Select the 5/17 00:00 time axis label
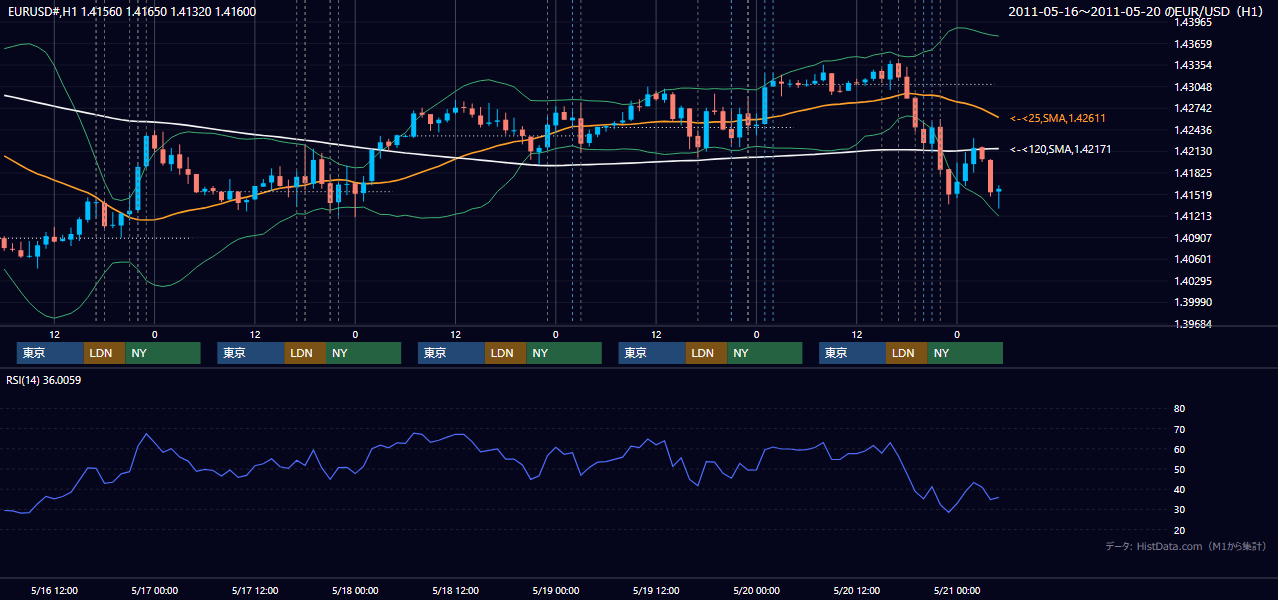 pos(154,590)
